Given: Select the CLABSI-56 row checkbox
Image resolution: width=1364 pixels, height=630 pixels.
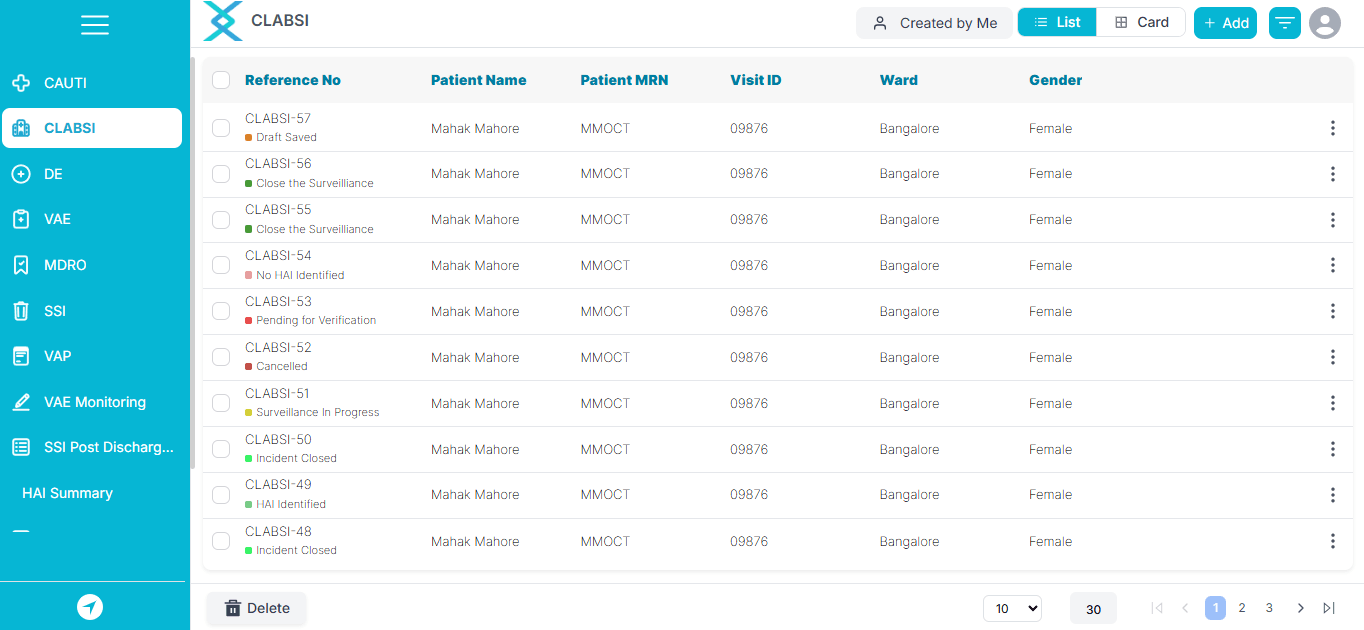Looking at the screenshot, I should (x=221, y=174).
